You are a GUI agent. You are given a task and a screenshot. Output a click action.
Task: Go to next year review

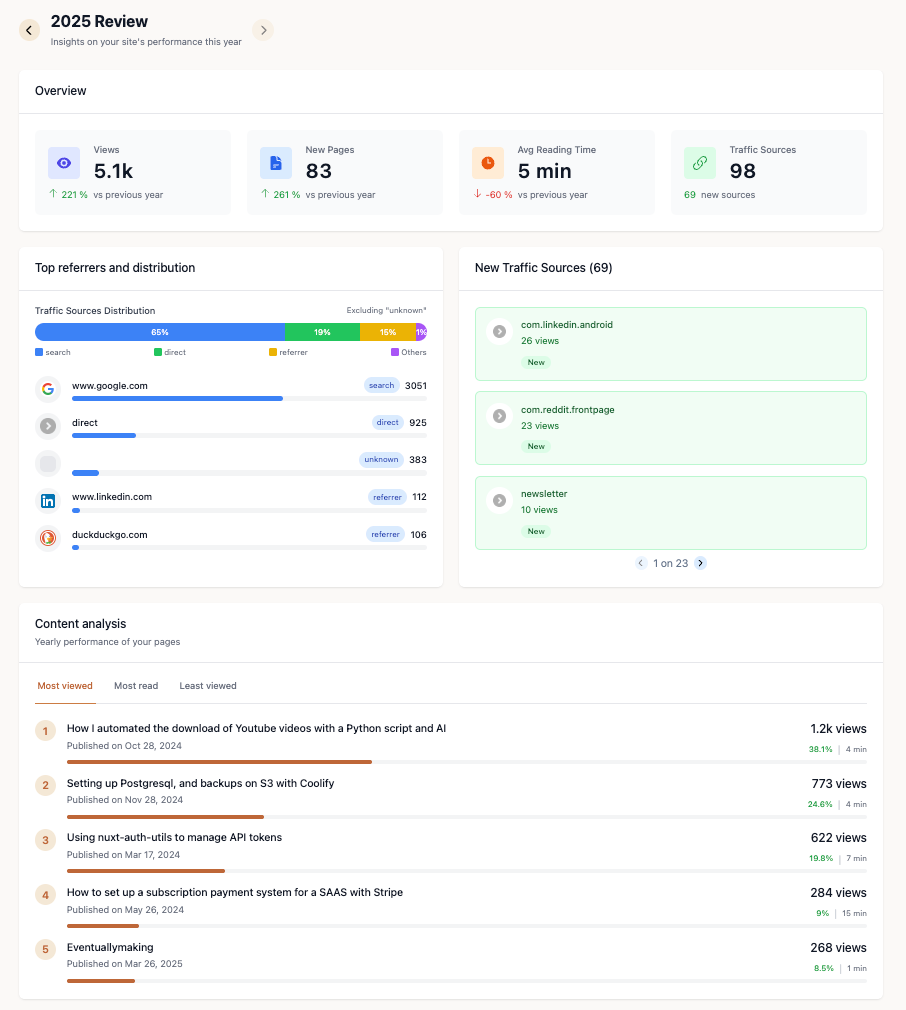click(263, 30)
